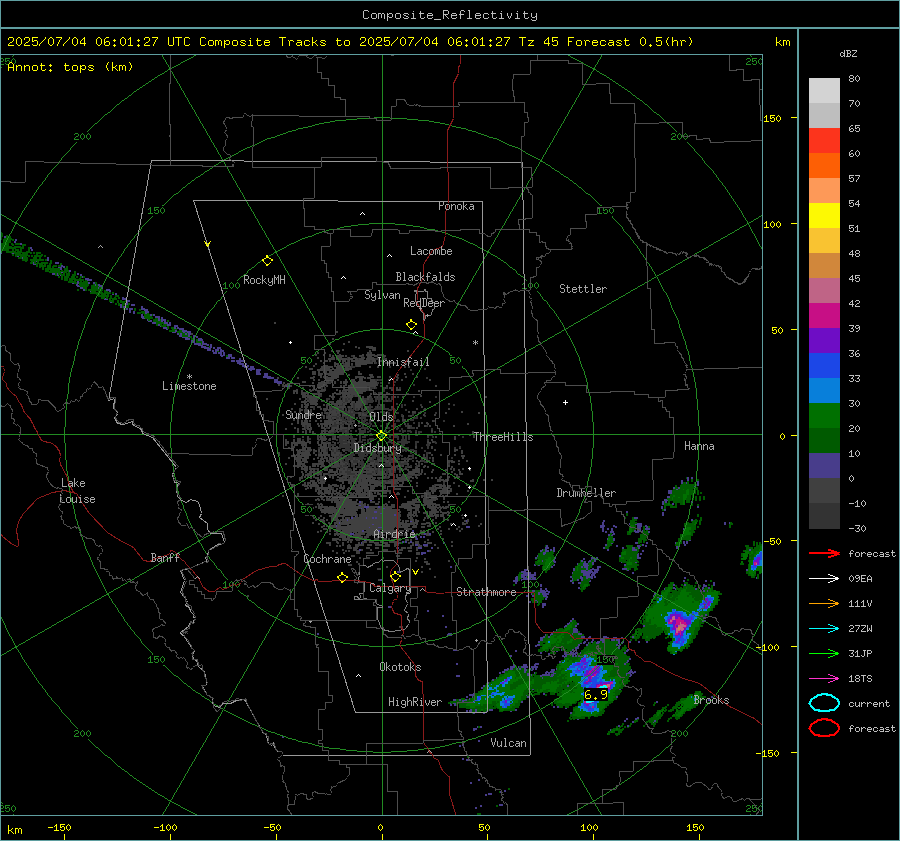Click the Limestone label

[189, 386]
